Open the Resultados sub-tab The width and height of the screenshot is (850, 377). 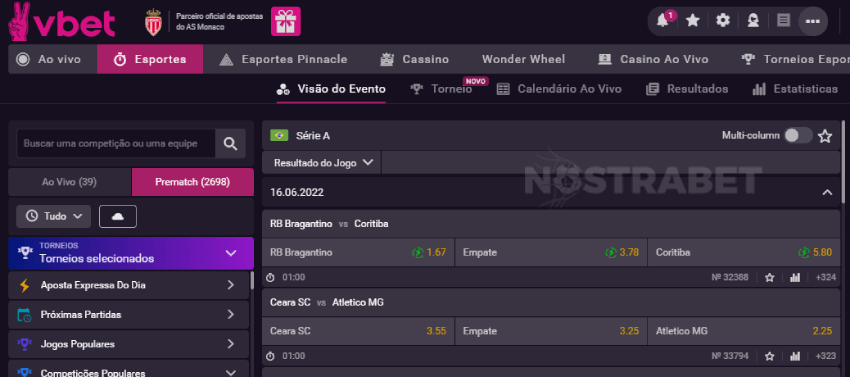point(687,89)
